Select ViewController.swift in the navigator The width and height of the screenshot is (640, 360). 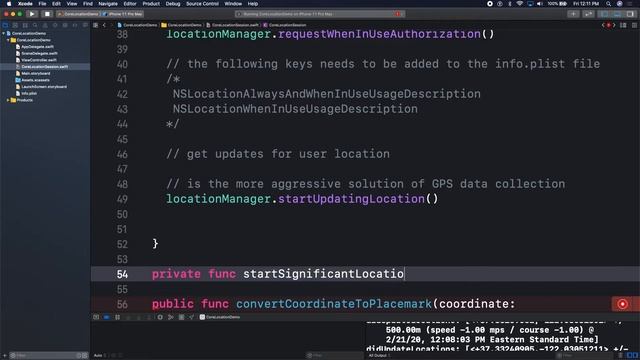[x=39, y=60]
